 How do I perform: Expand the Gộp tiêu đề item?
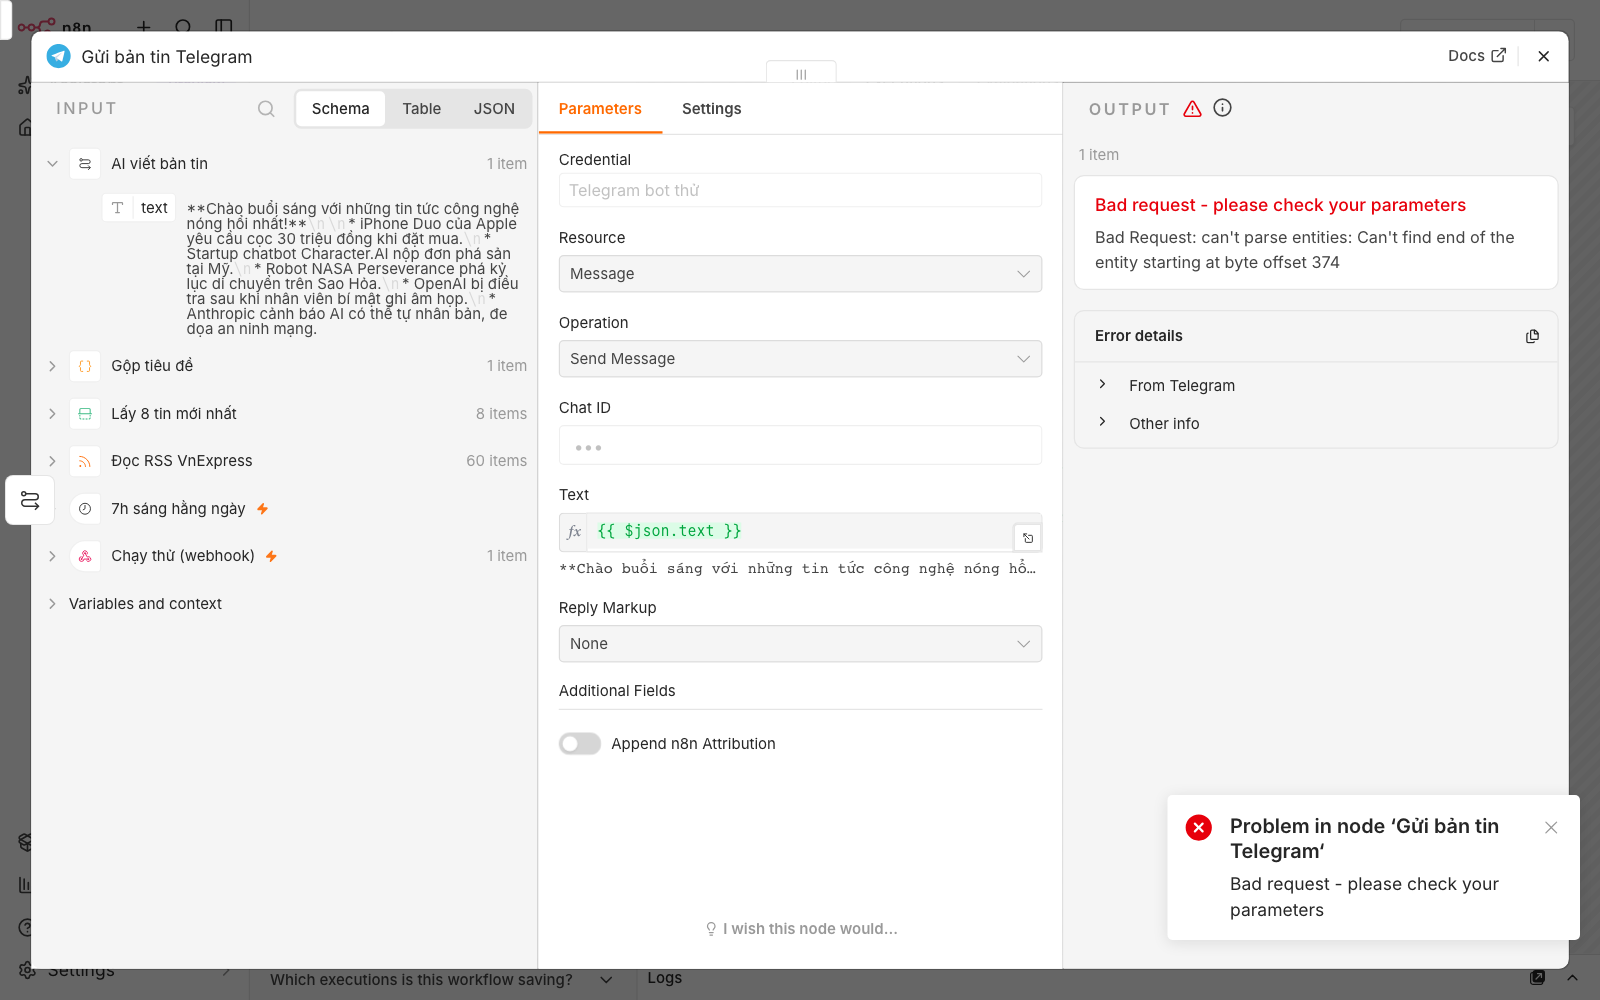point(52,366)
